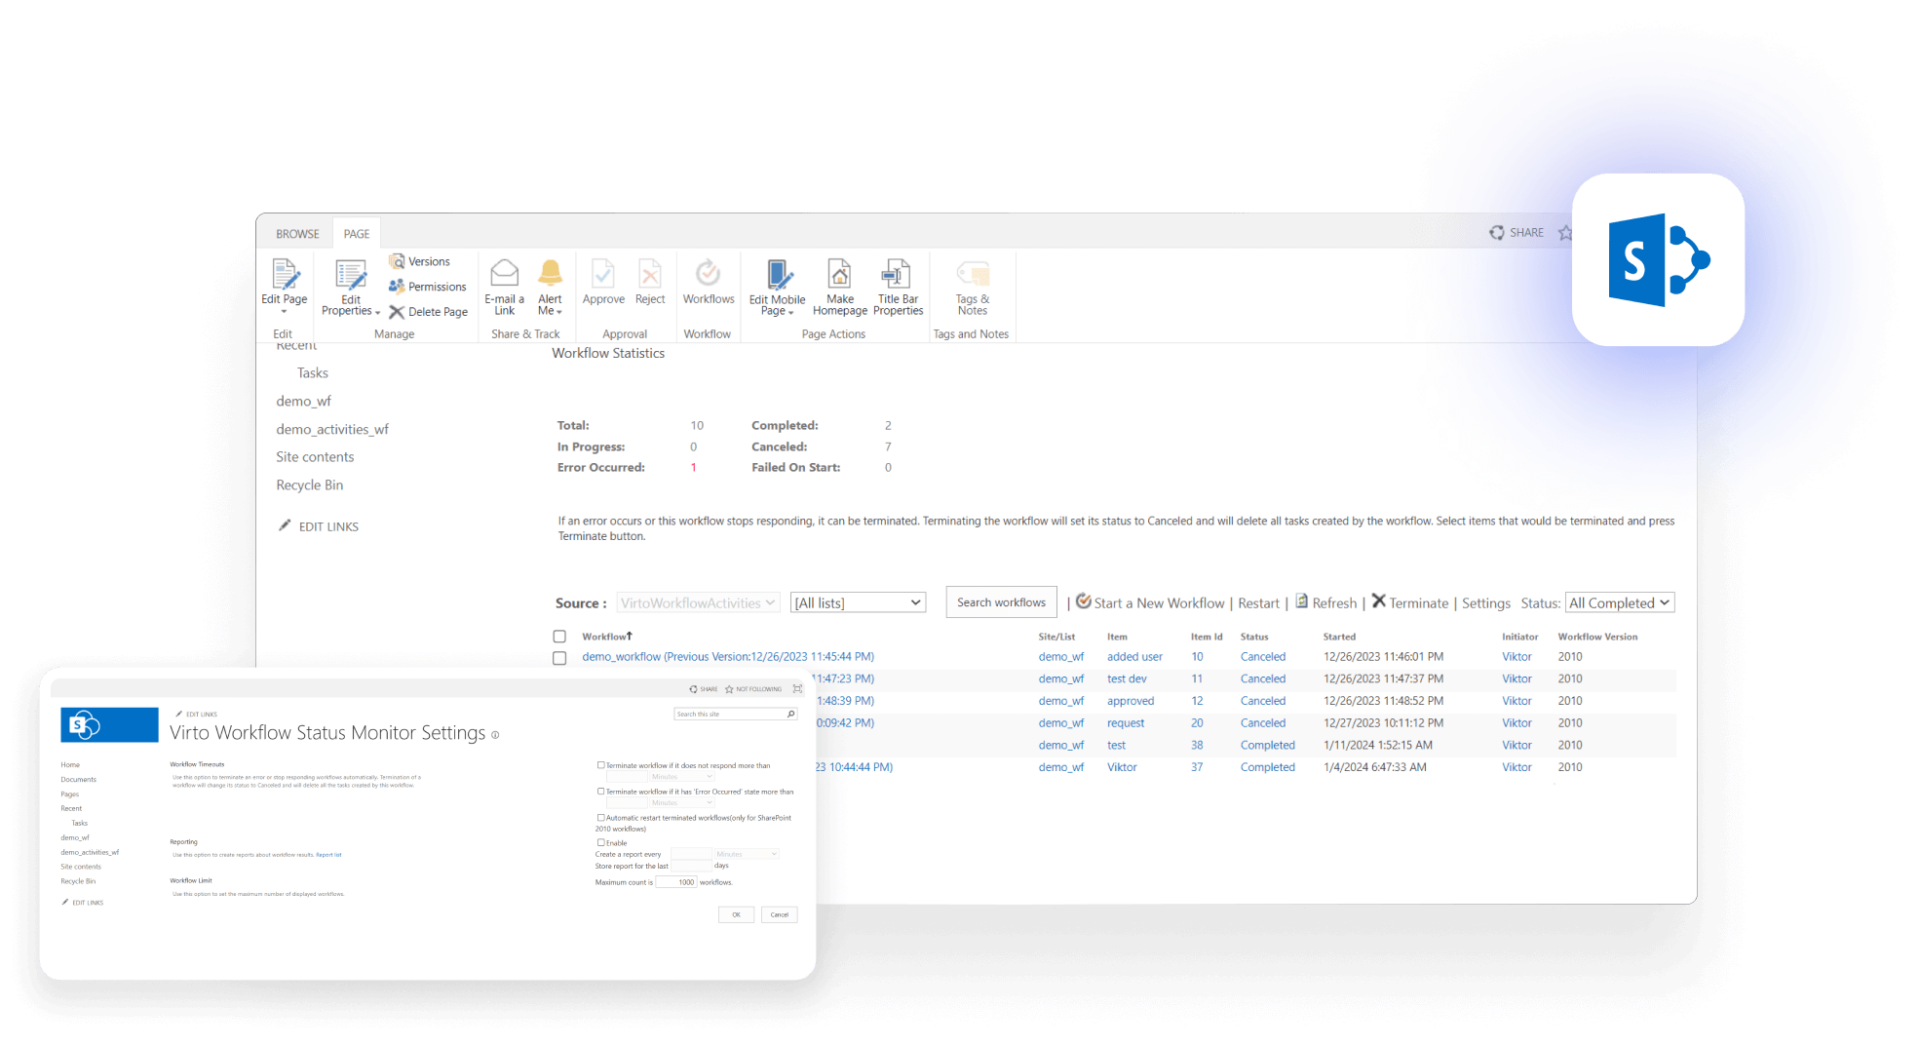Open the [All lists] dropdown

pyautogui.click(x=857, y=602)
